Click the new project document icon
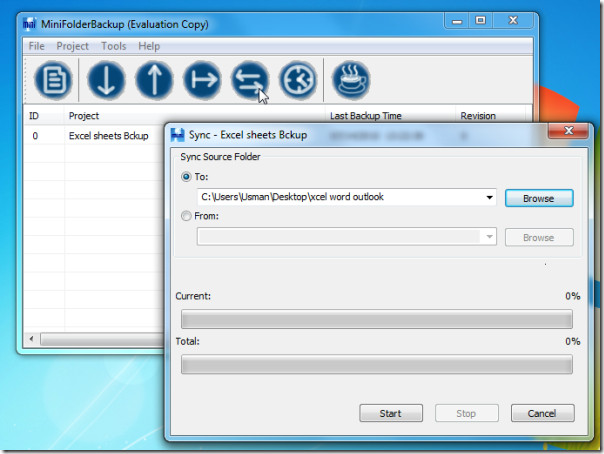 (53, 80)
